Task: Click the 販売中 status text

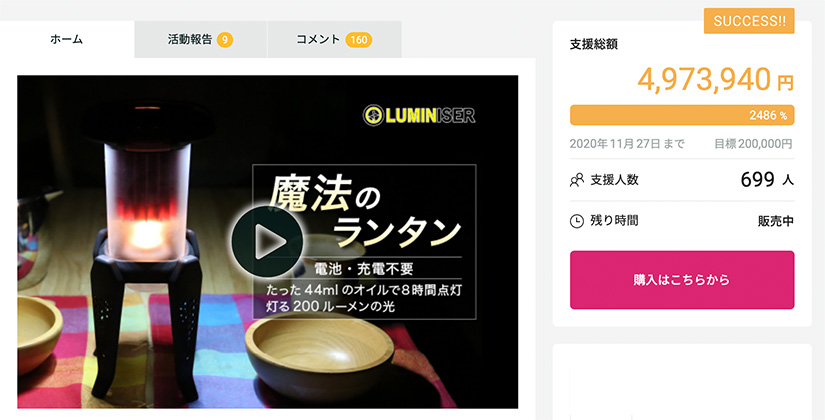Action: click(776, 221)
